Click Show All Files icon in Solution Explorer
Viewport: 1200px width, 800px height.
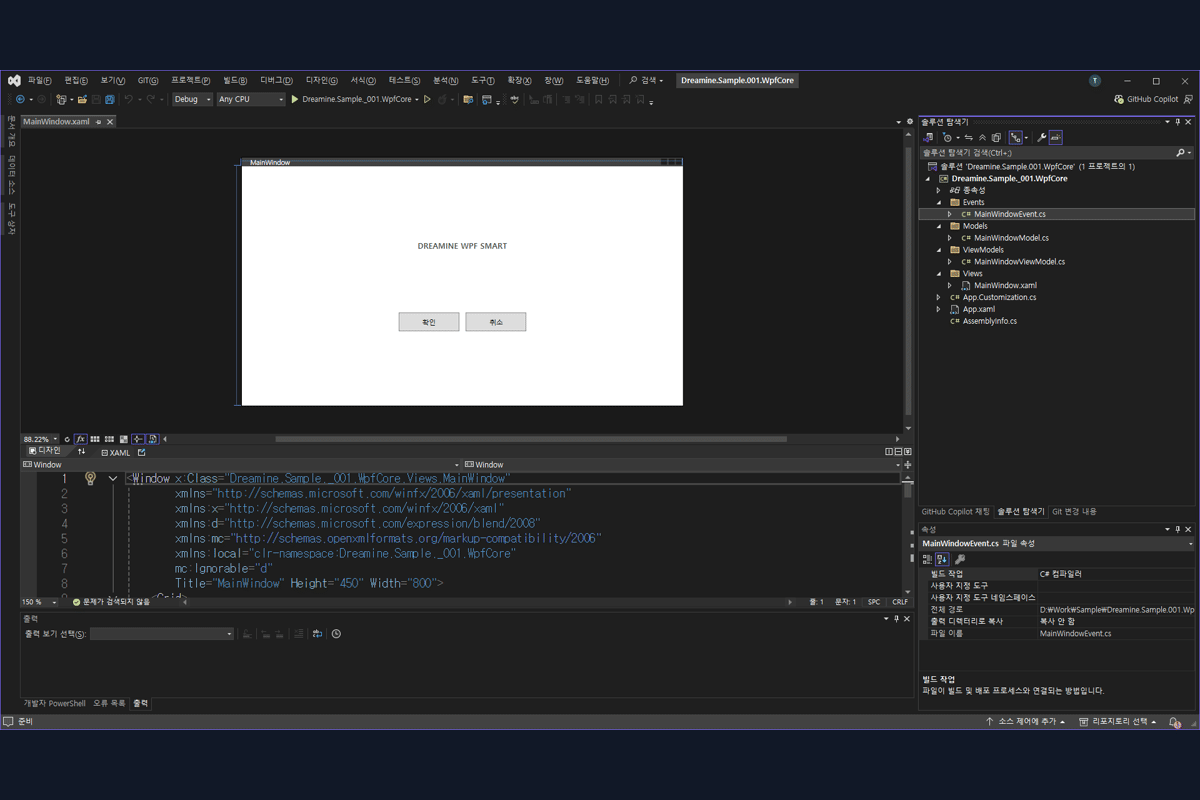point(996,137)
